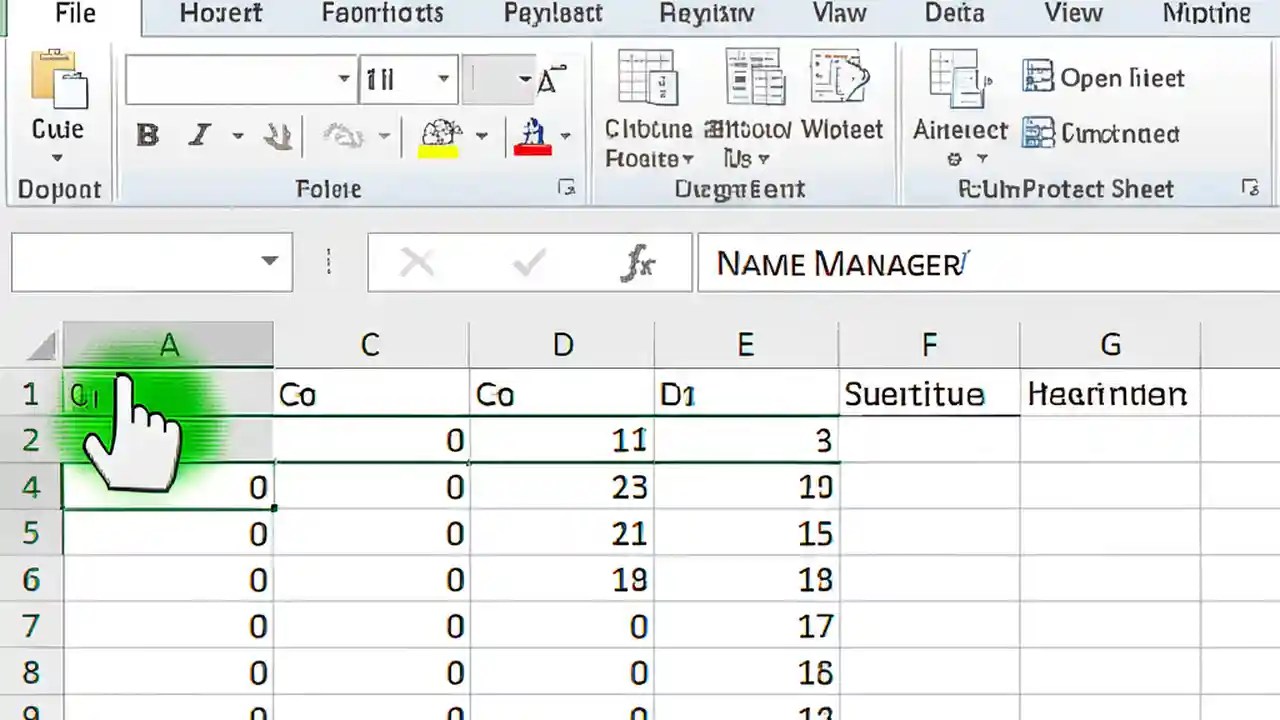This screenshot has width=1280, height=720.
Task: Open the font size dropdown
Action: click(443, 79)
